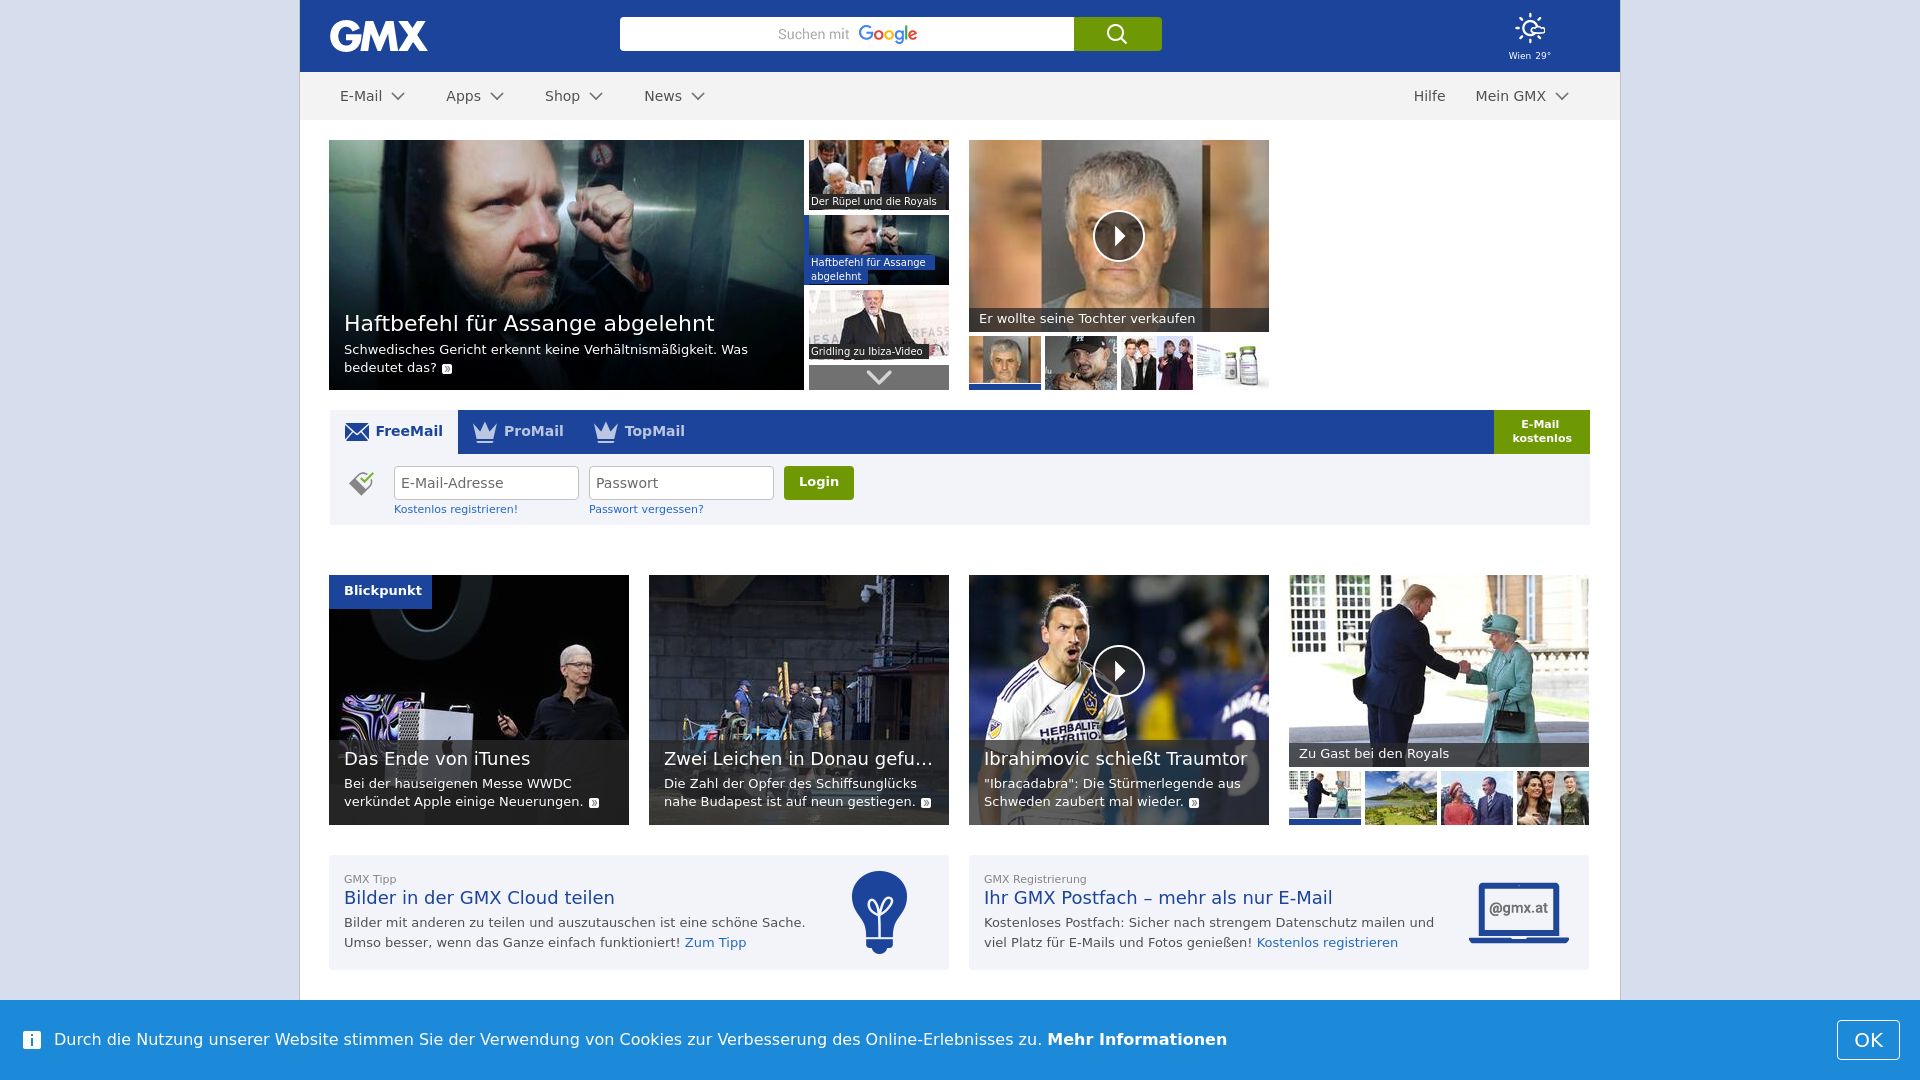Open the Hilfe link
Screen dimensions: 1920x1080
(x=1429, y=96)
